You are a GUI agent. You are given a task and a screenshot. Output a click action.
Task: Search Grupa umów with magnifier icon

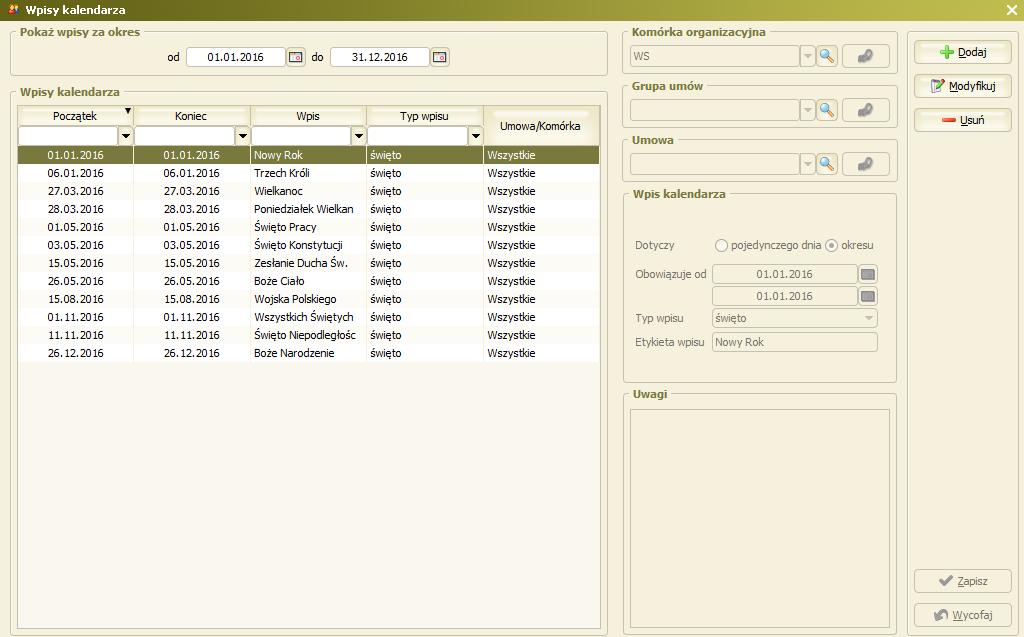pos(827,110)
